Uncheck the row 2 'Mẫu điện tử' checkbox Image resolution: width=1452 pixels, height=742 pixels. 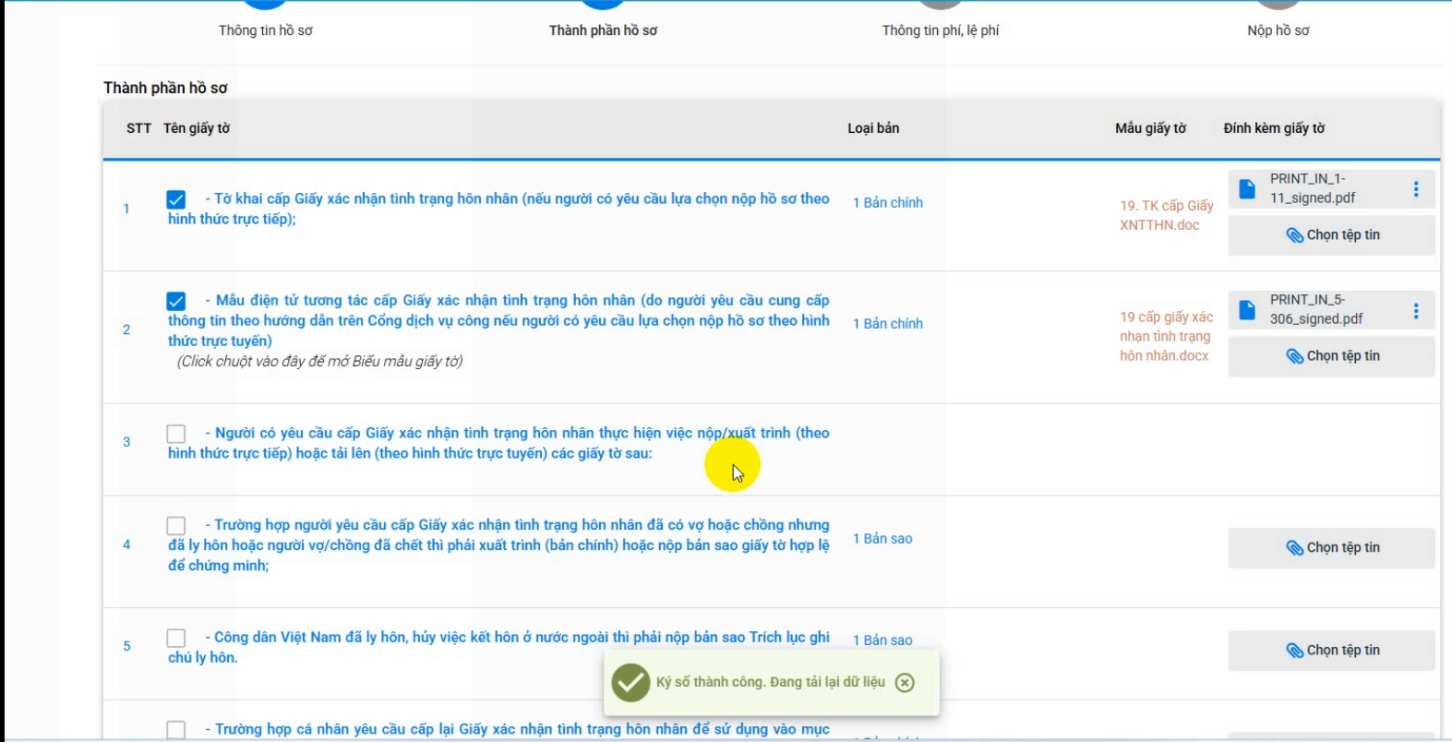click(176, 301)
